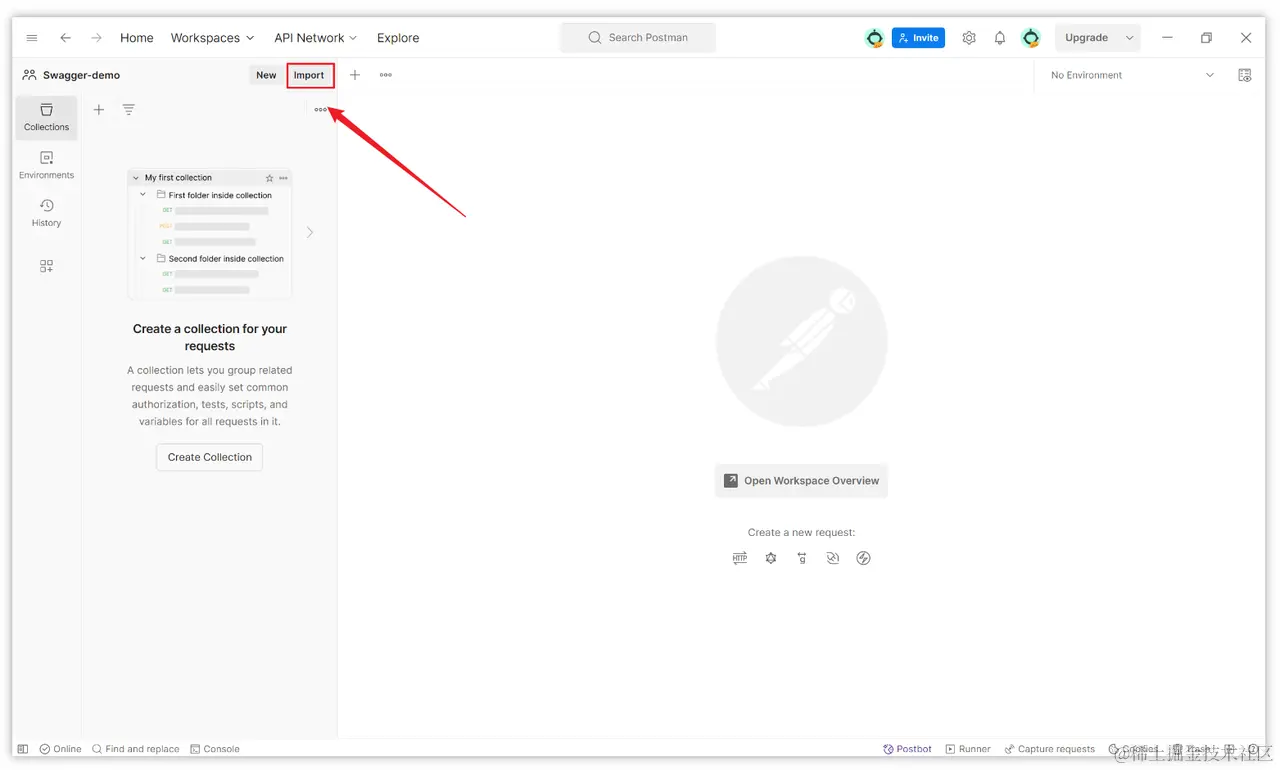The width and height of the screenshot is (1280, 770).
Task: Go to Home
Action: pos(137,38)
